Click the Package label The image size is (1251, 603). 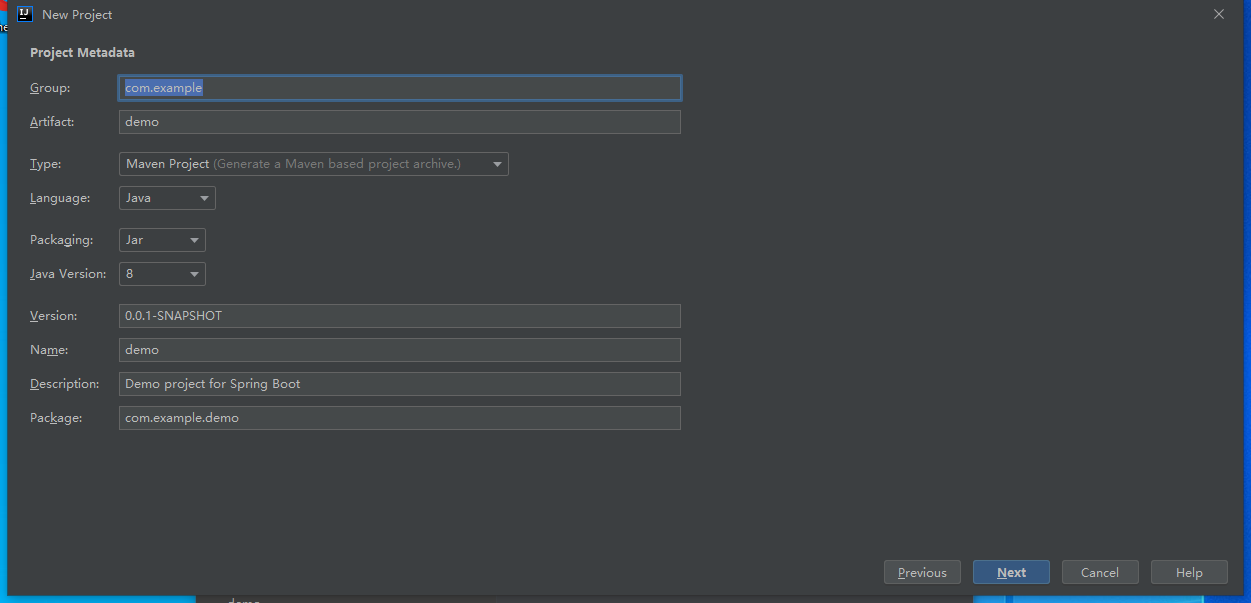click(56, 418)
